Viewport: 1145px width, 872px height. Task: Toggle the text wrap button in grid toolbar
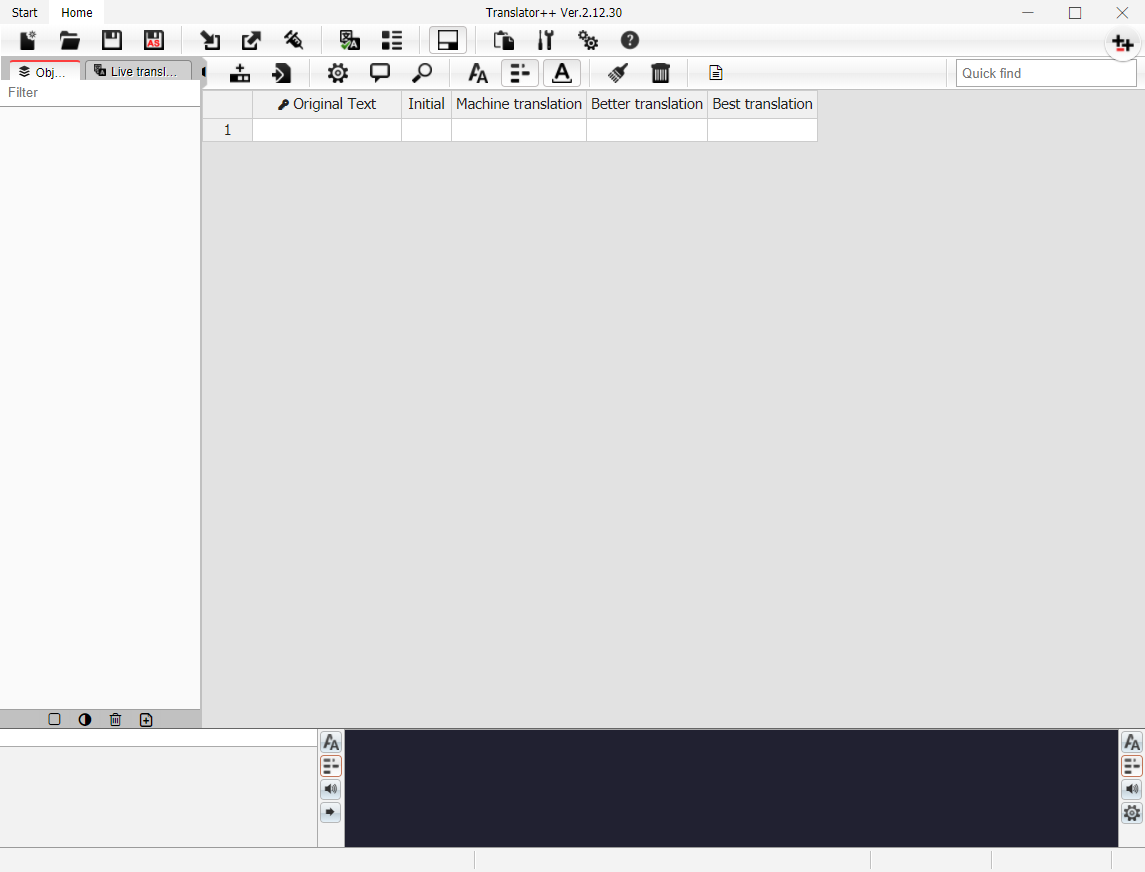[x=520, y=73]
